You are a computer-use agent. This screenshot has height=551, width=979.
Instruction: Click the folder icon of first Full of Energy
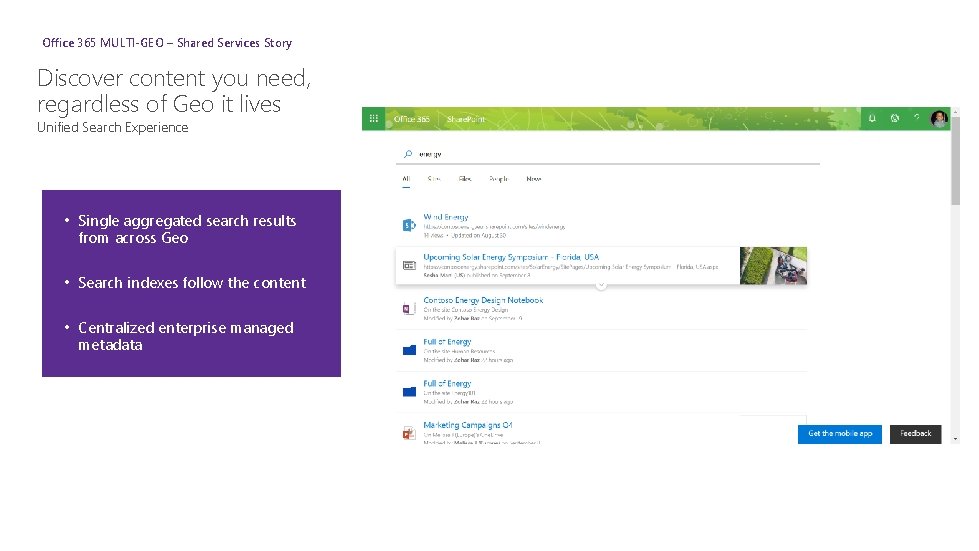point(409,350)
